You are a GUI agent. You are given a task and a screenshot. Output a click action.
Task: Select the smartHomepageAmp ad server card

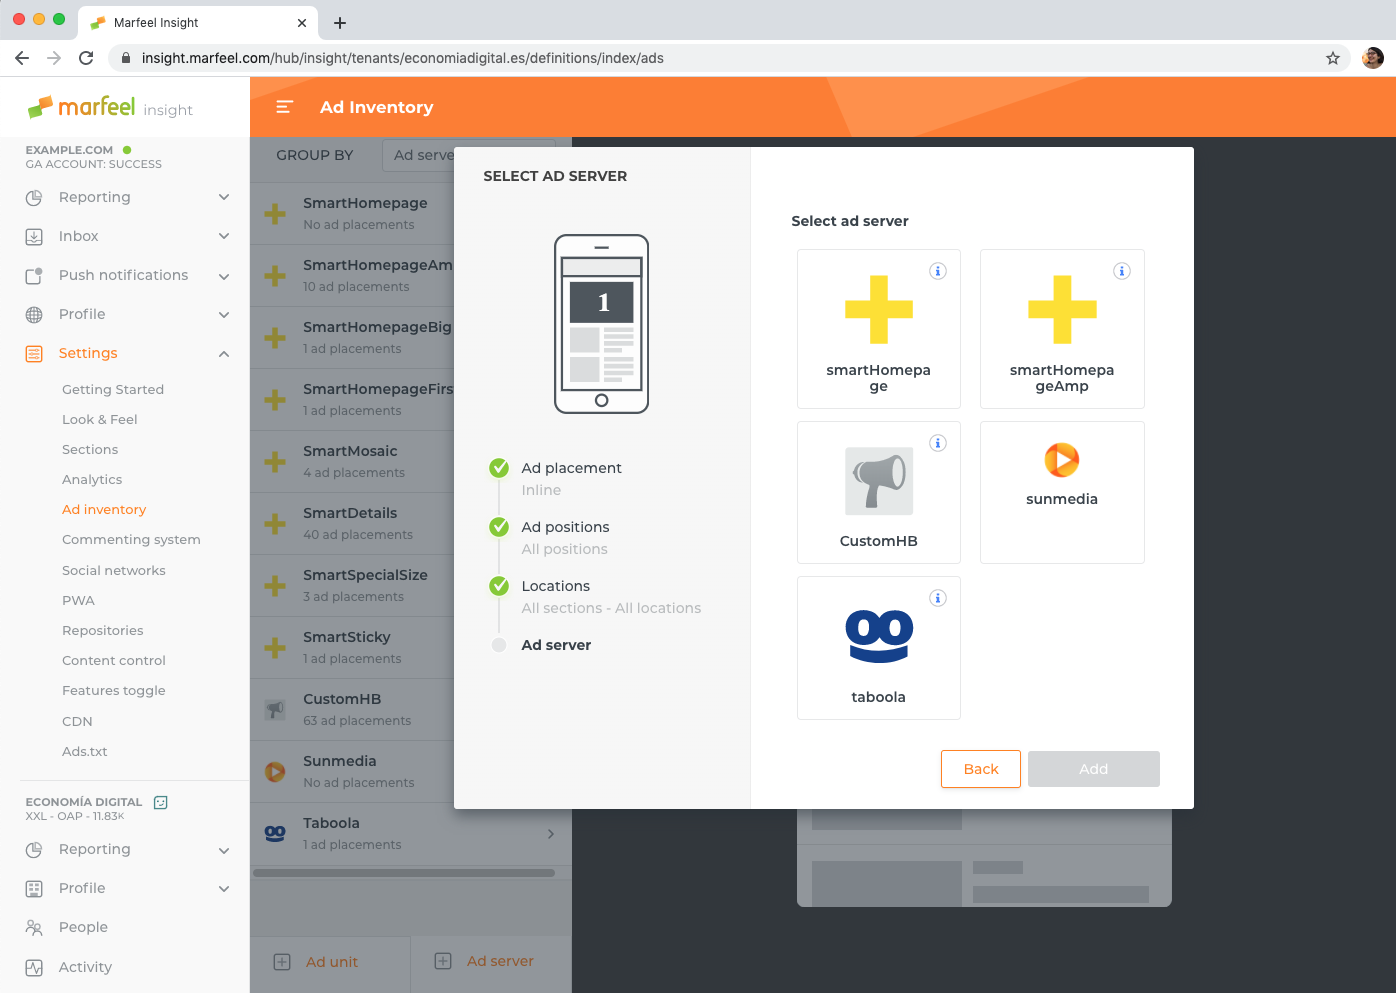coord(1062,329)
